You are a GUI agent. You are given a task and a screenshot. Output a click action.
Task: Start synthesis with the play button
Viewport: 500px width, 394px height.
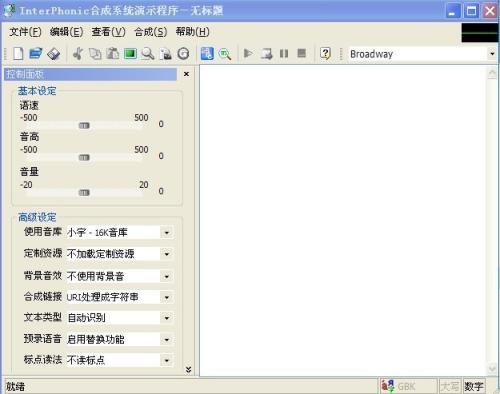tap(248, 53)
